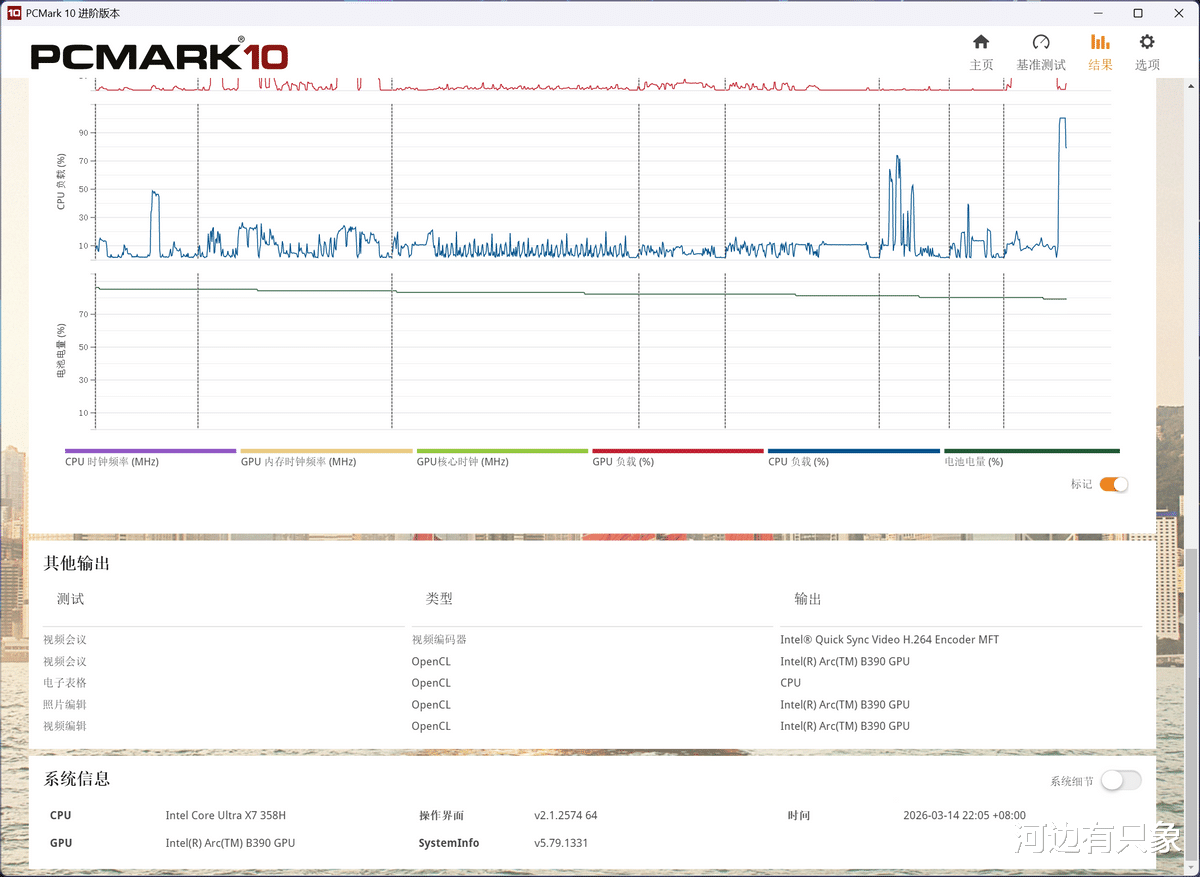Toggle the GPU核心时钟 (MHz) legend series
This screenshot has height=877, width=1200.
[502, 457]
